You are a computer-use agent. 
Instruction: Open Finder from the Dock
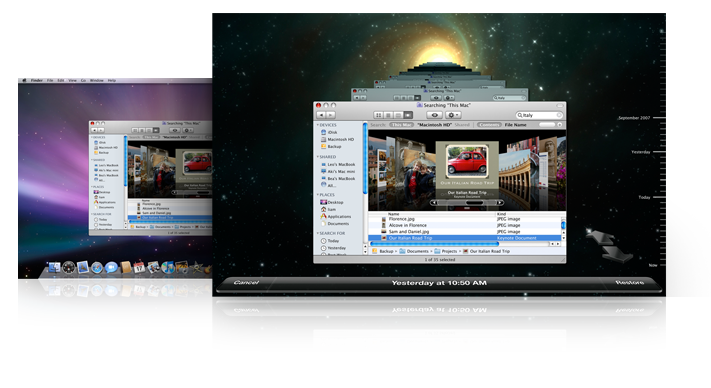[x=54, y=267]
